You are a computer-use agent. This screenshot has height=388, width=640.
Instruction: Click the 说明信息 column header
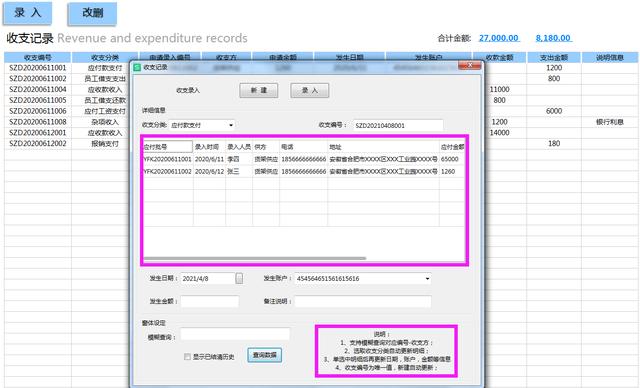click(x=610, y=57)
